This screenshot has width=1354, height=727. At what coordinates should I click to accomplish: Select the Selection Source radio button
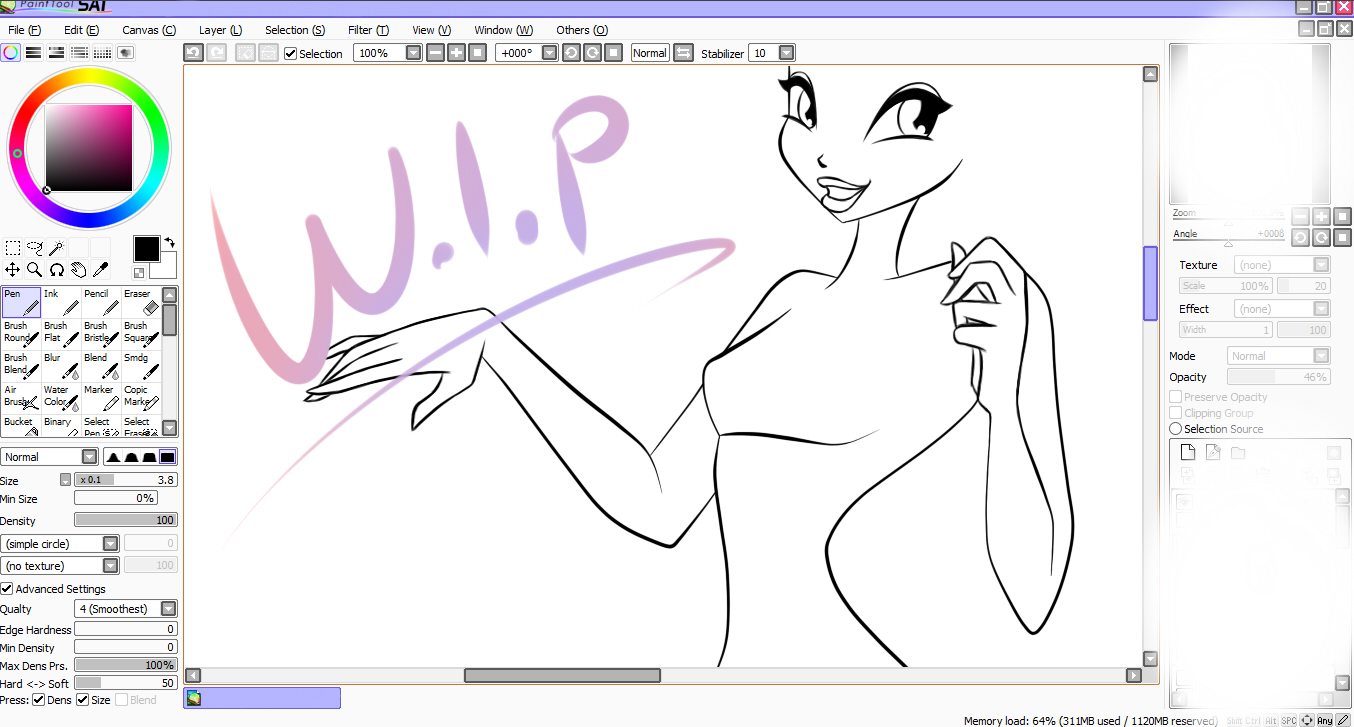coord(1176,429)
